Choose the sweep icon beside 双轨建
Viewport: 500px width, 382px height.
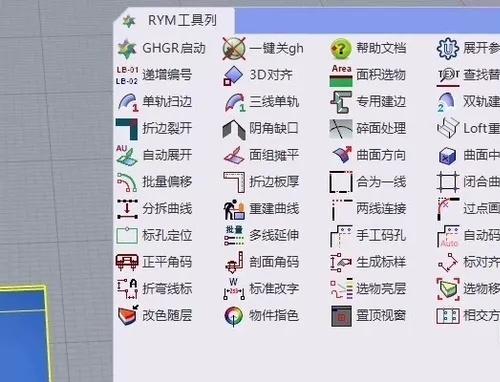click(x=447, y=102)
